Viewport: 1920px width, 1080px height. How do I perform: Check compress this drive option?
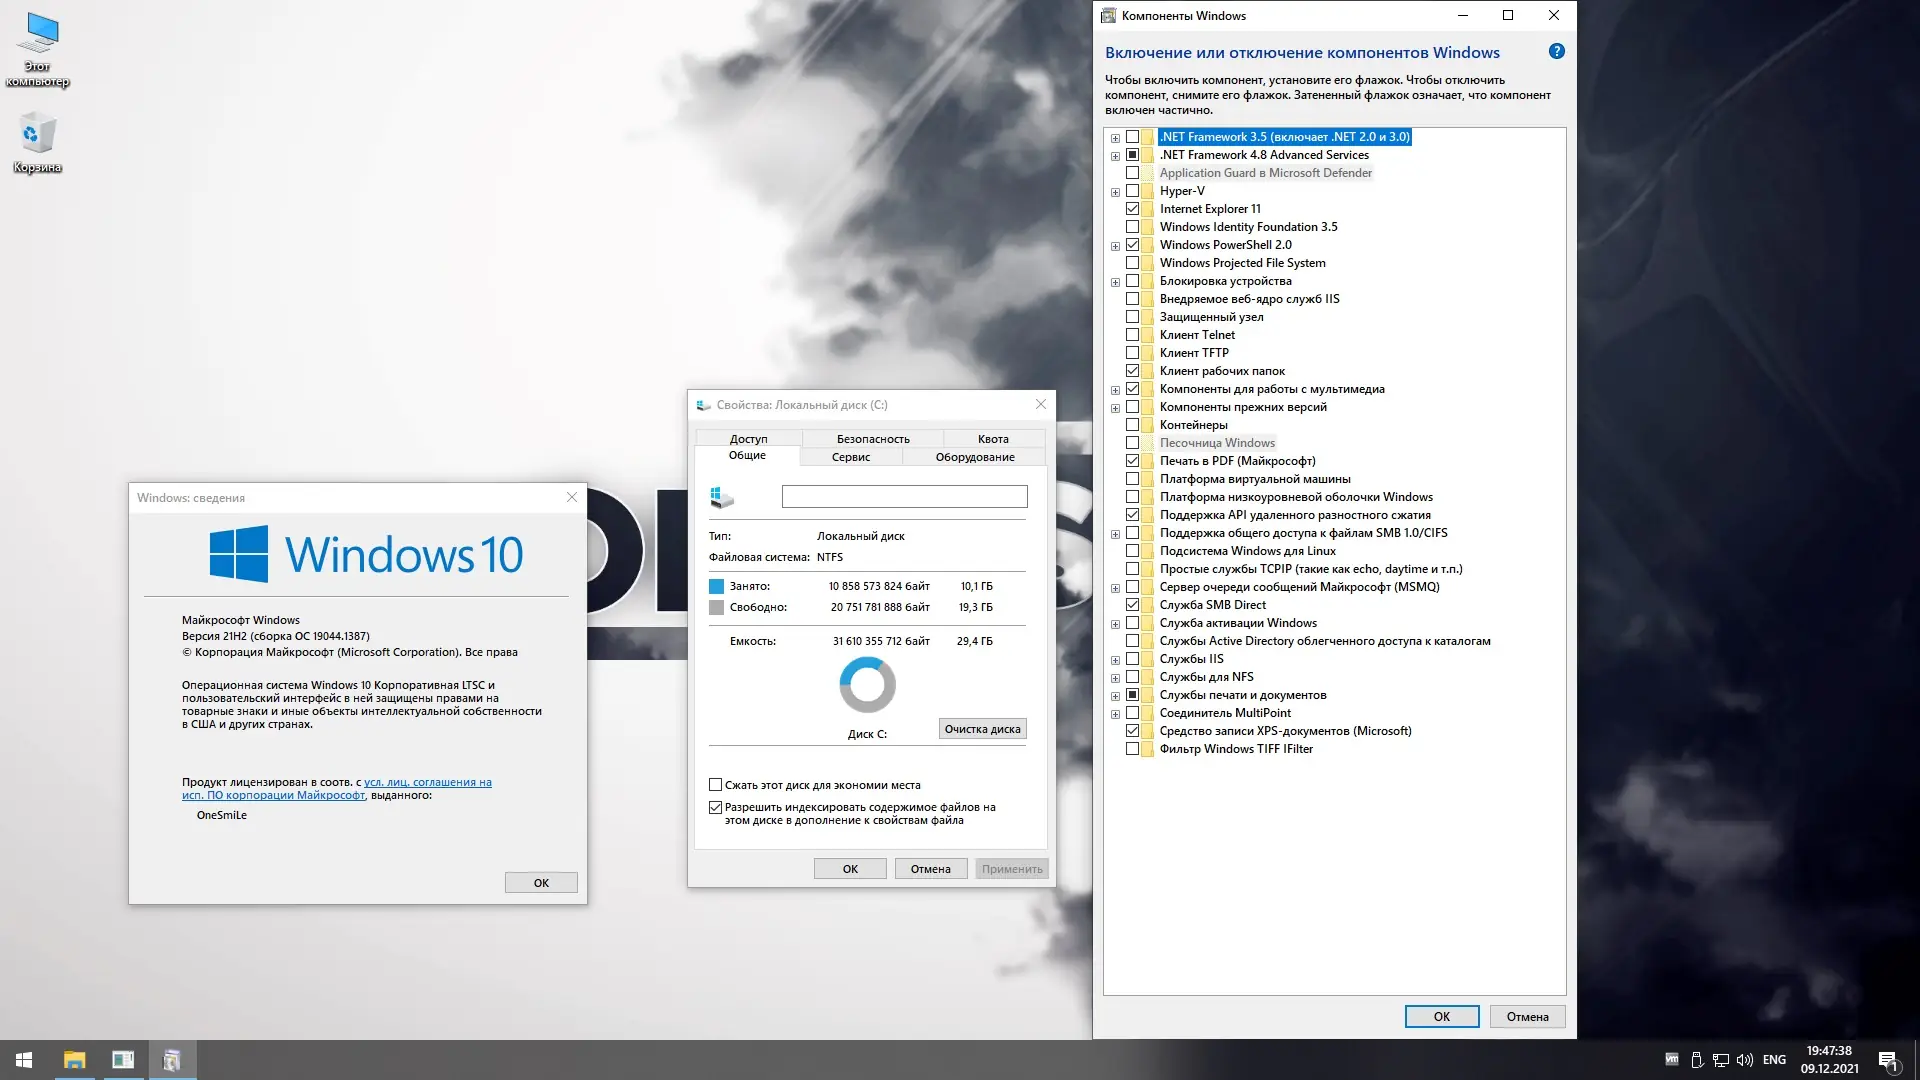coord(716,785)
